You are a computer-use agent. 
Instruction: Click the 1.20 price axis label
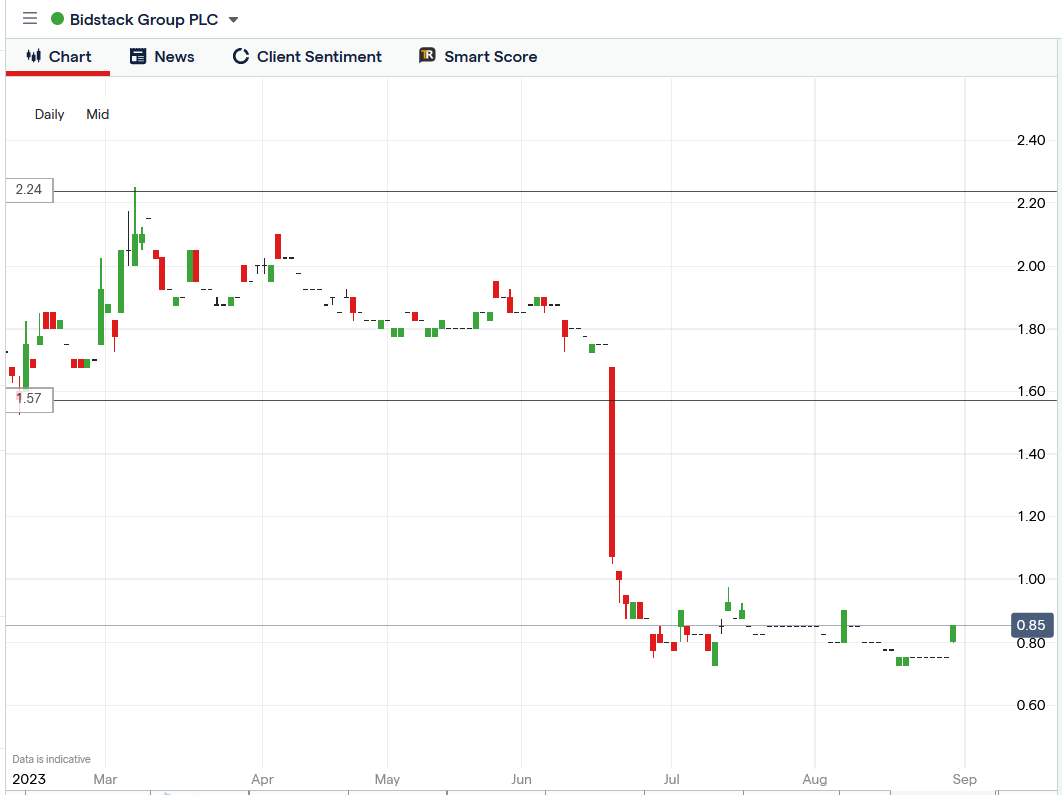click(1031, 516)
